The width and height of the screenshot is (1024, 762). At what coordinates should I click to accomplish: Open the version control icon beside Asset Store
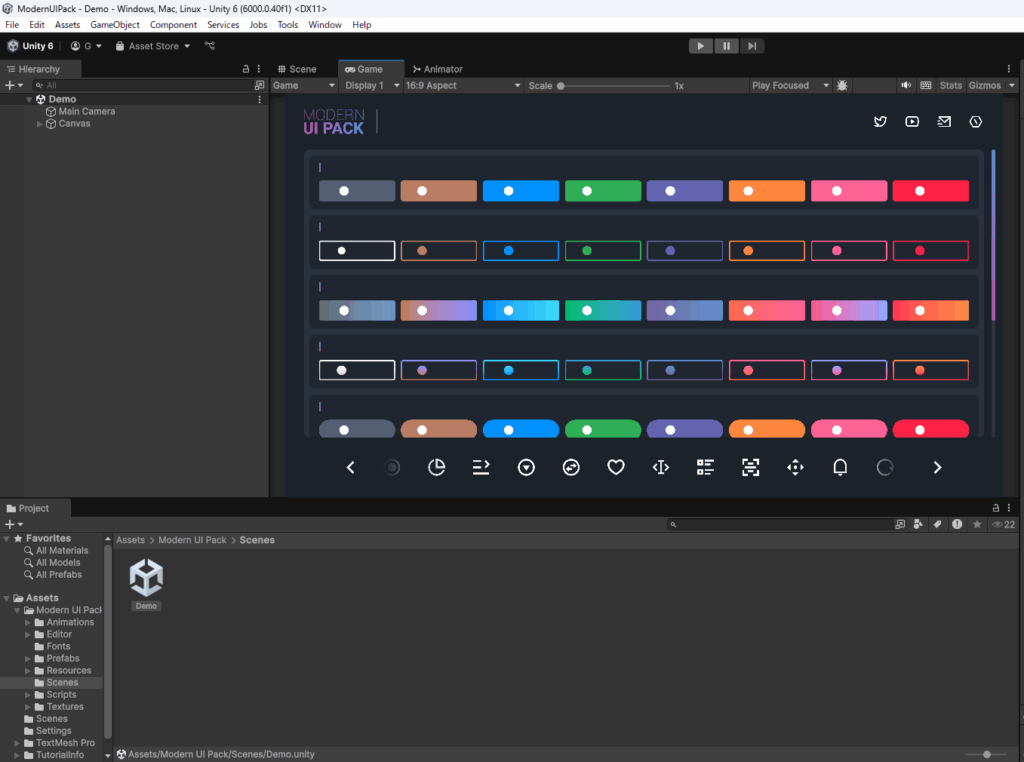point(210,46)
